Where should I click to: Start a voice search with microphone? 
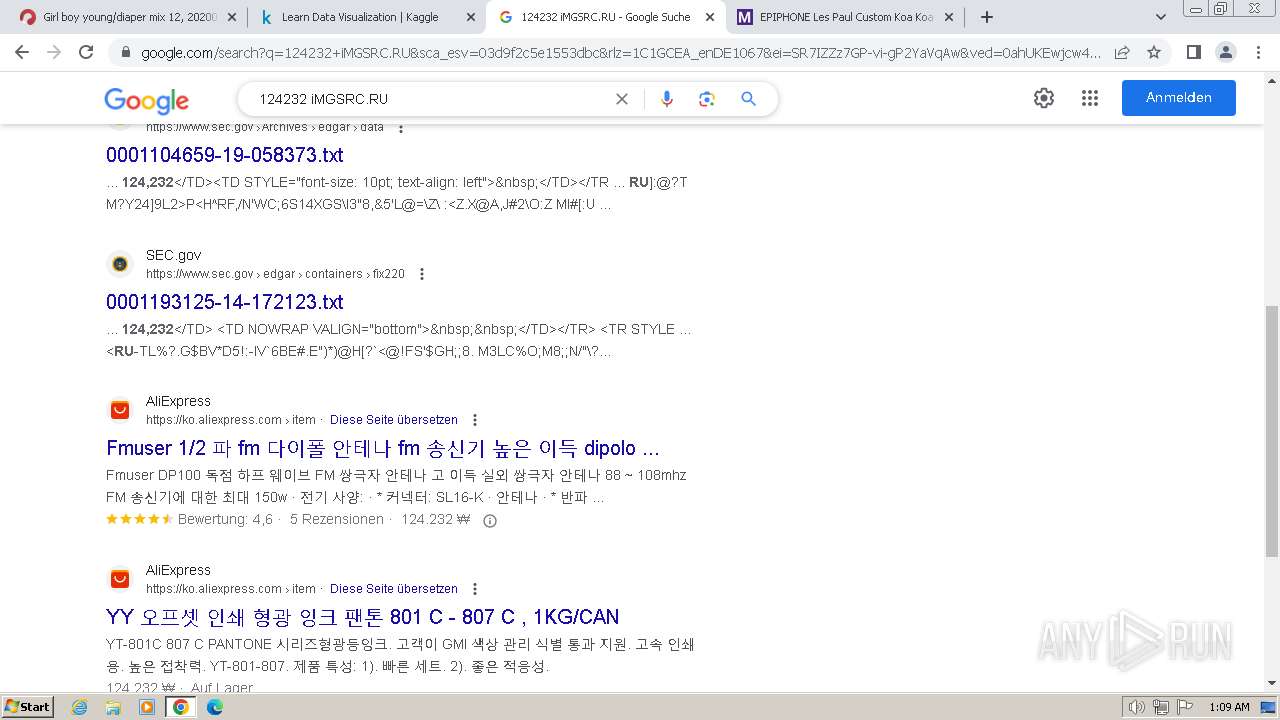[667, 99]
